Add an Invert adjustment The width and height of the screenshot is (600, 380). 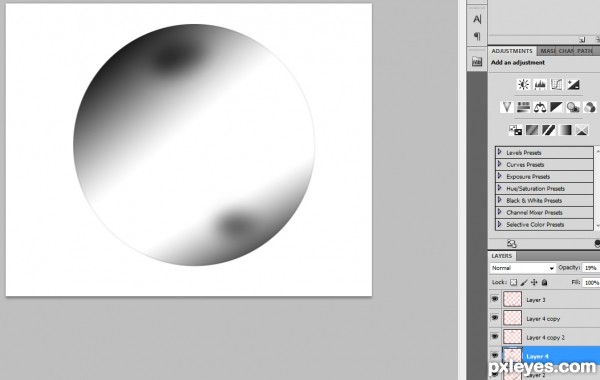coord(515,130)
